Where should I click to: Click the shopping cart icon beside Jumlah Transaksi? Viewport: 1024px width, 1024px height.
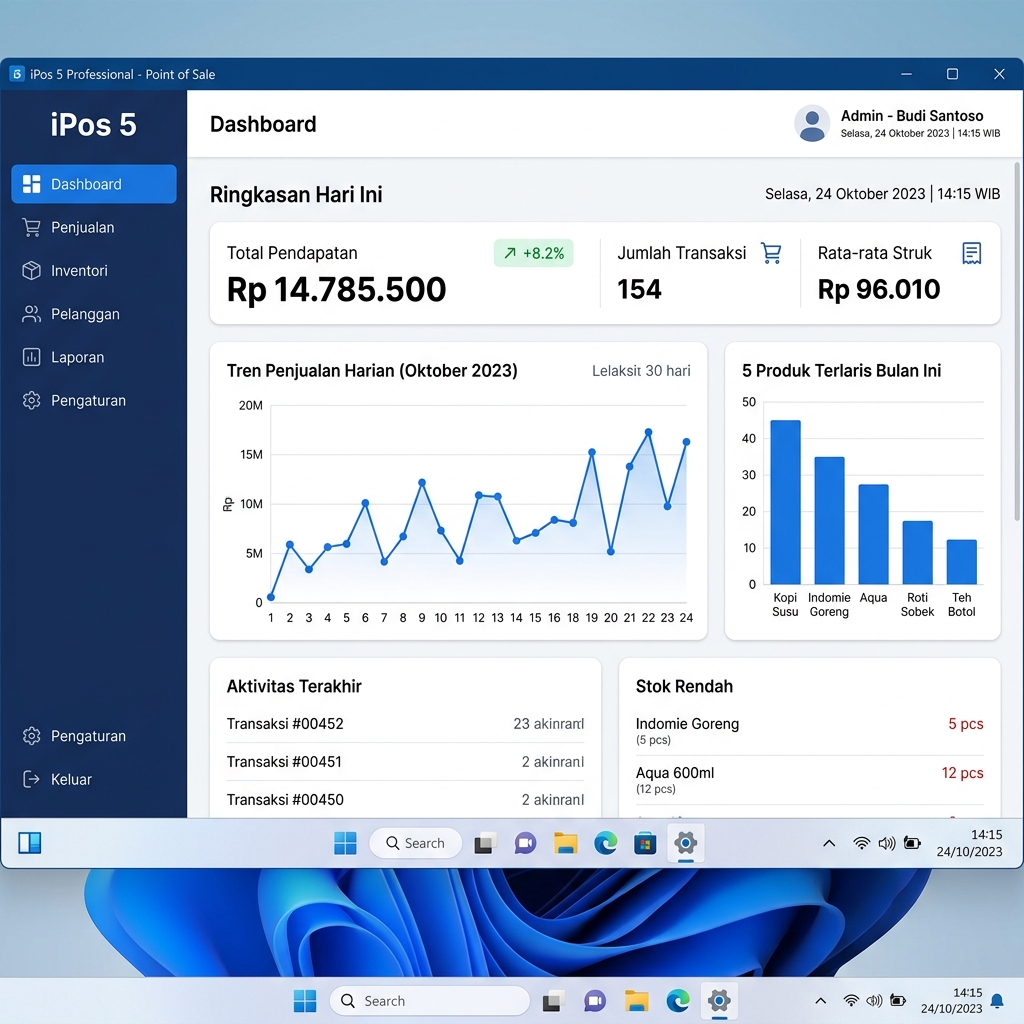point(770,254)
